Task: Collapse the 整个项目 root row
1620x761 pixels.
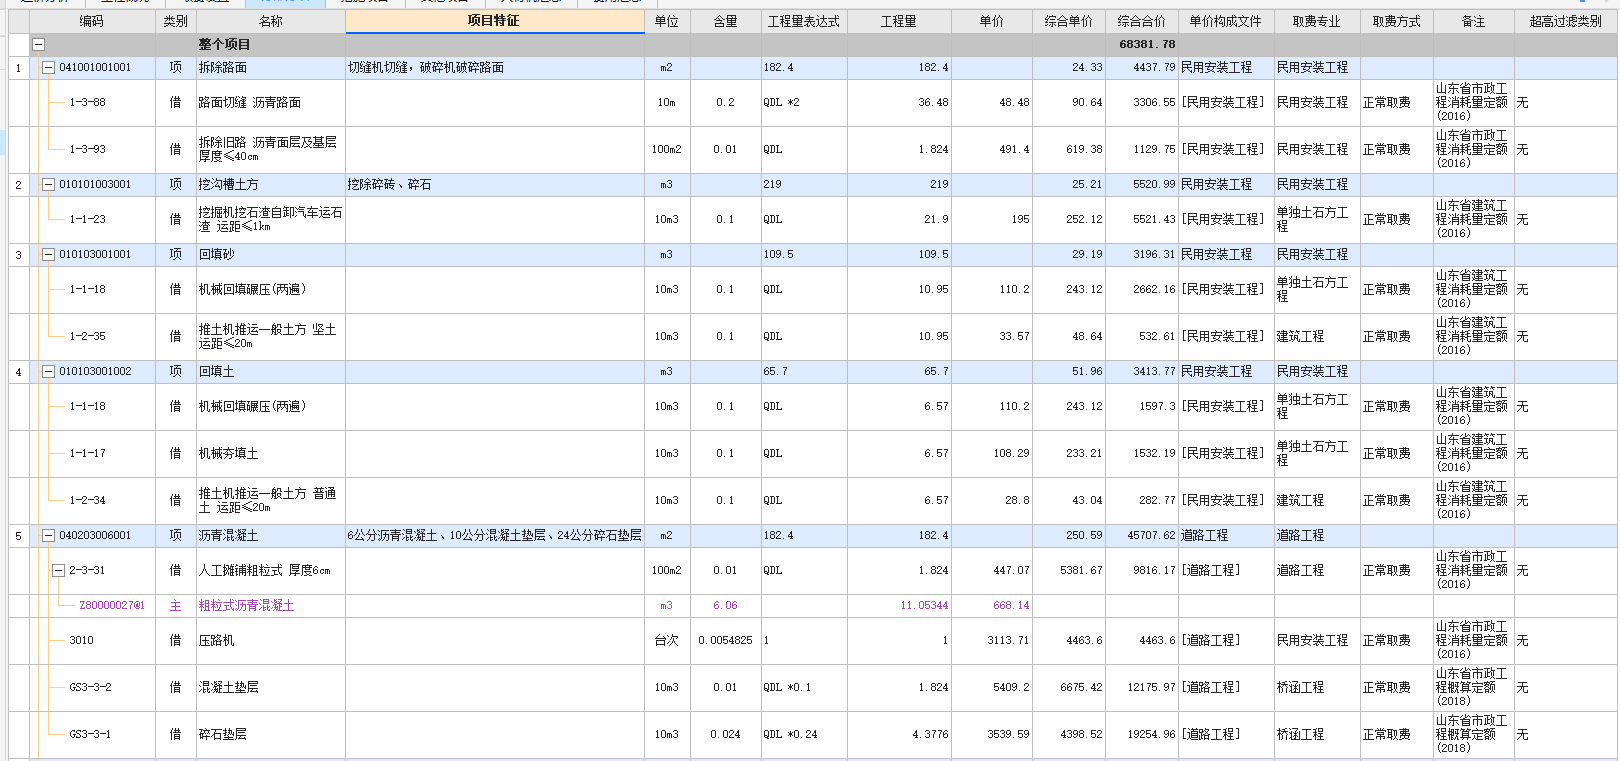Action: coord(38,44)
